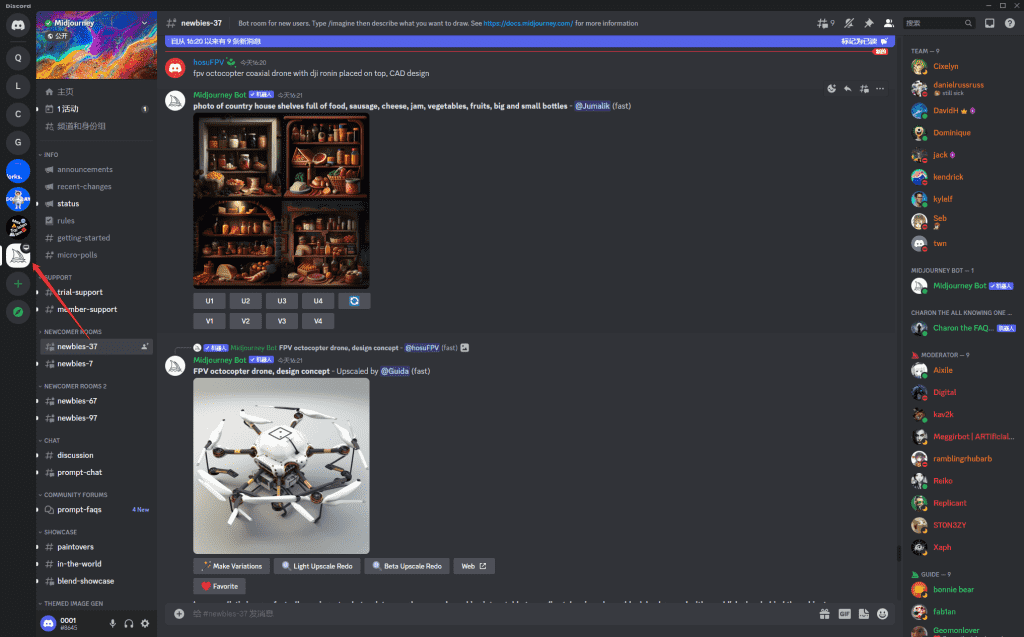Open user settings gear icon
This screenshot has width=1024, height=637.
point(145,623)
